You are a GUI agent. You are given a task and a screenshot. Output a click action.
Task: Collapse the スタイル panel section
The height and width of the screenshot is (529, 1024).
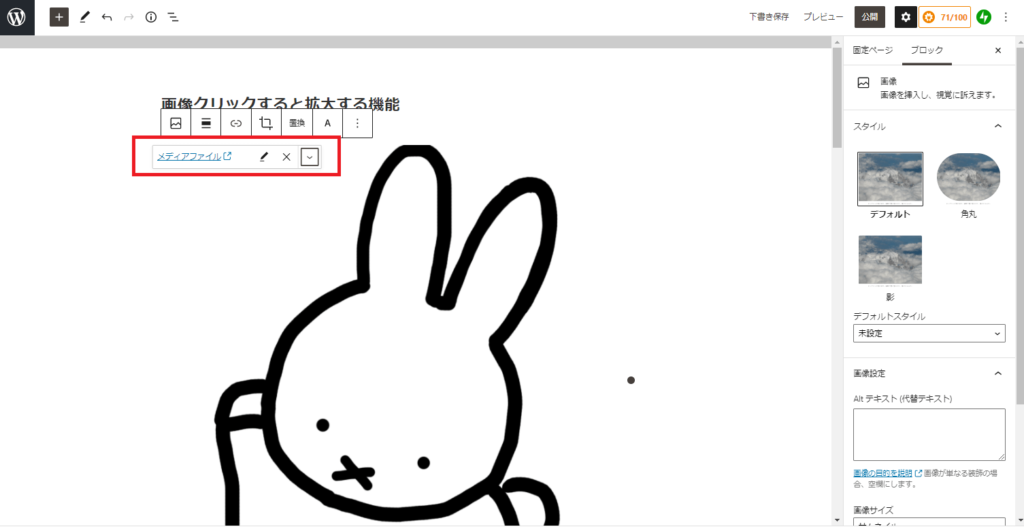[997, 126]
